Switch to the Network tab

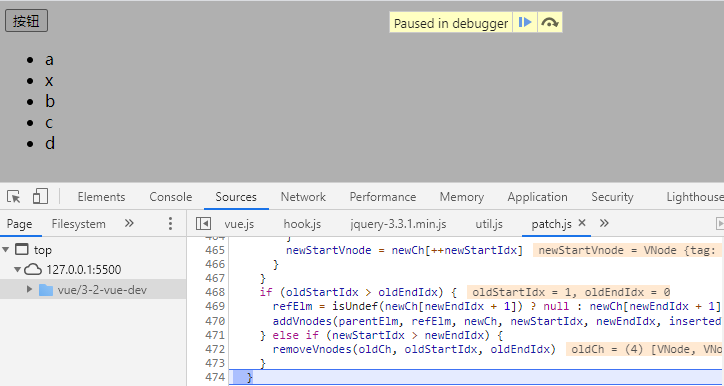click(303, 197)
